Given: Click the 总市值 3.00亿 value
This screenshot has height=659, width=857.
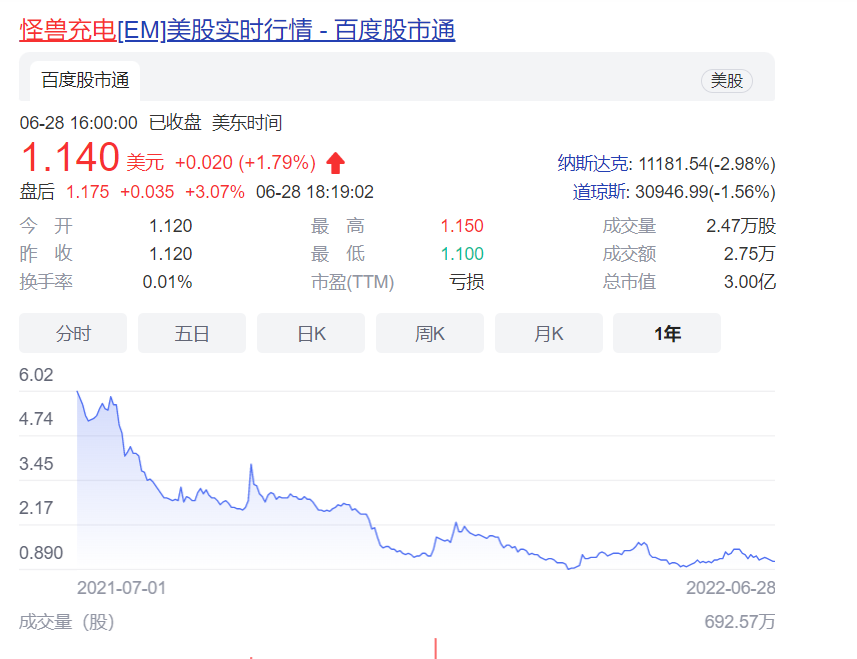Looking at the screenshot, I should coord(750,282).
